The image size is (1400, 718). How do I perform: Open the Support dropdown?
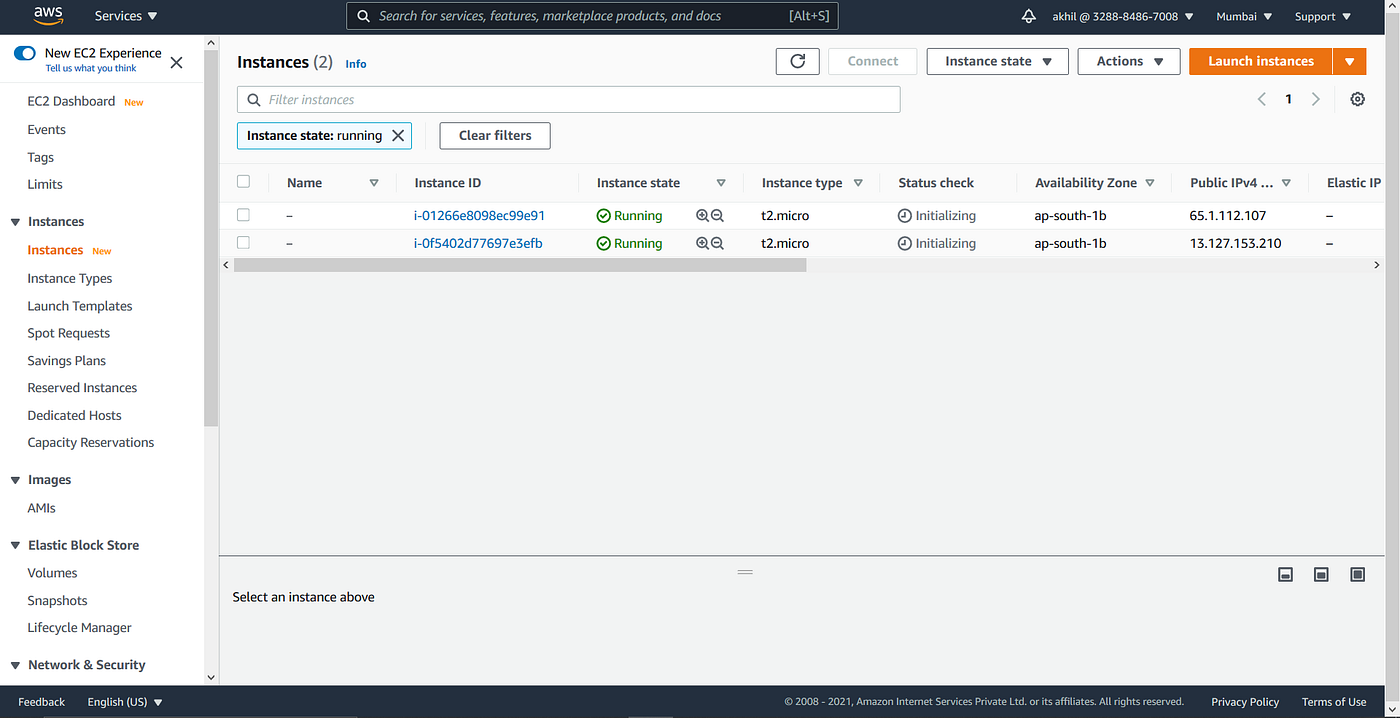coord(1323,16)
